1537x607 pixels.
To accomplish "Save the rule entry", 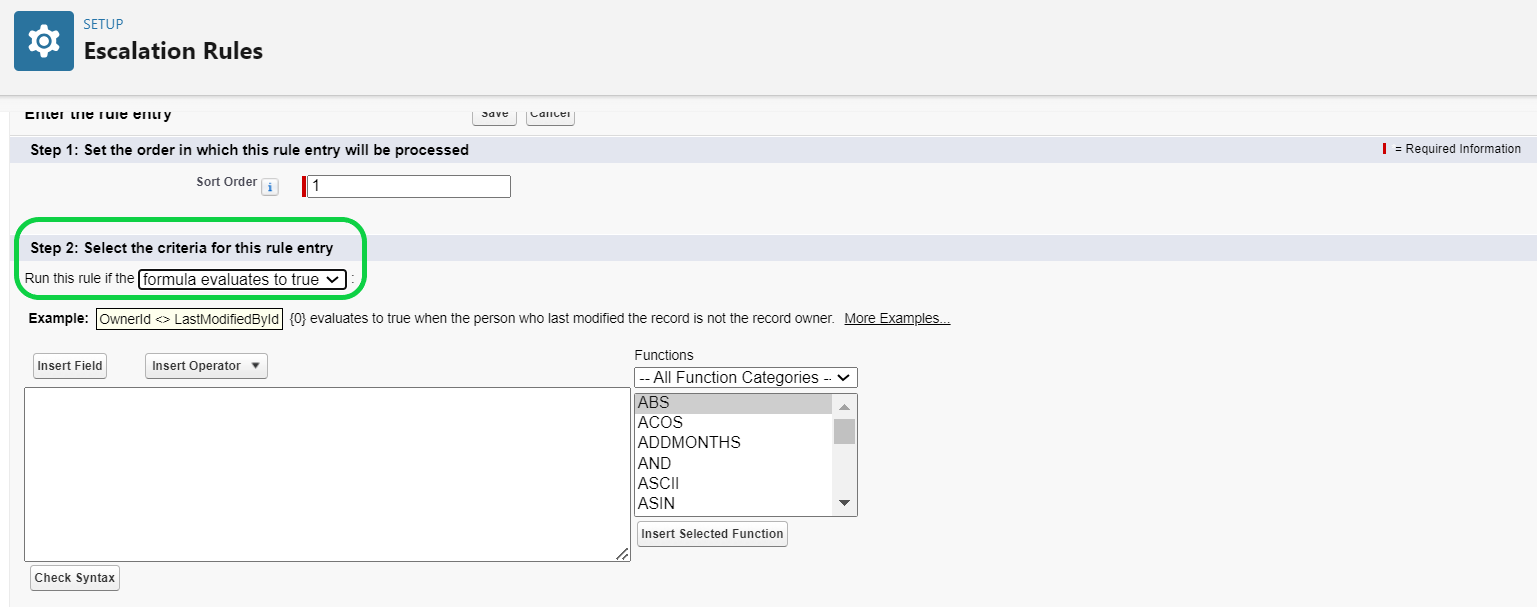I will point(494,114).
